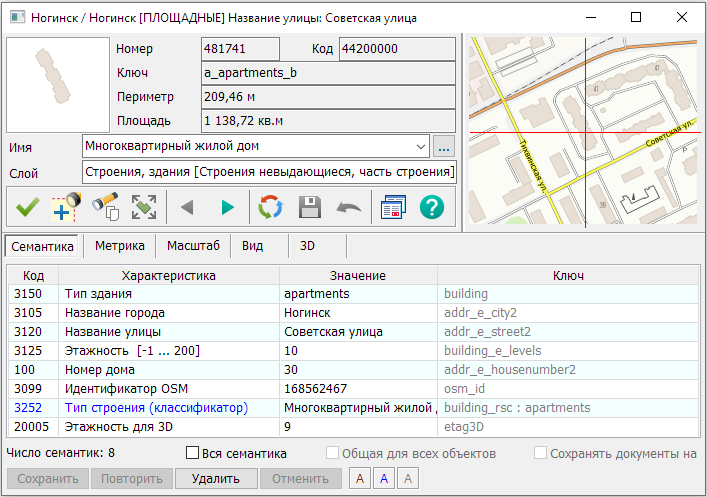707x497 pixels.
Task: Open the 'Тип строения' value cell
Action: click(x=358, y=407)
